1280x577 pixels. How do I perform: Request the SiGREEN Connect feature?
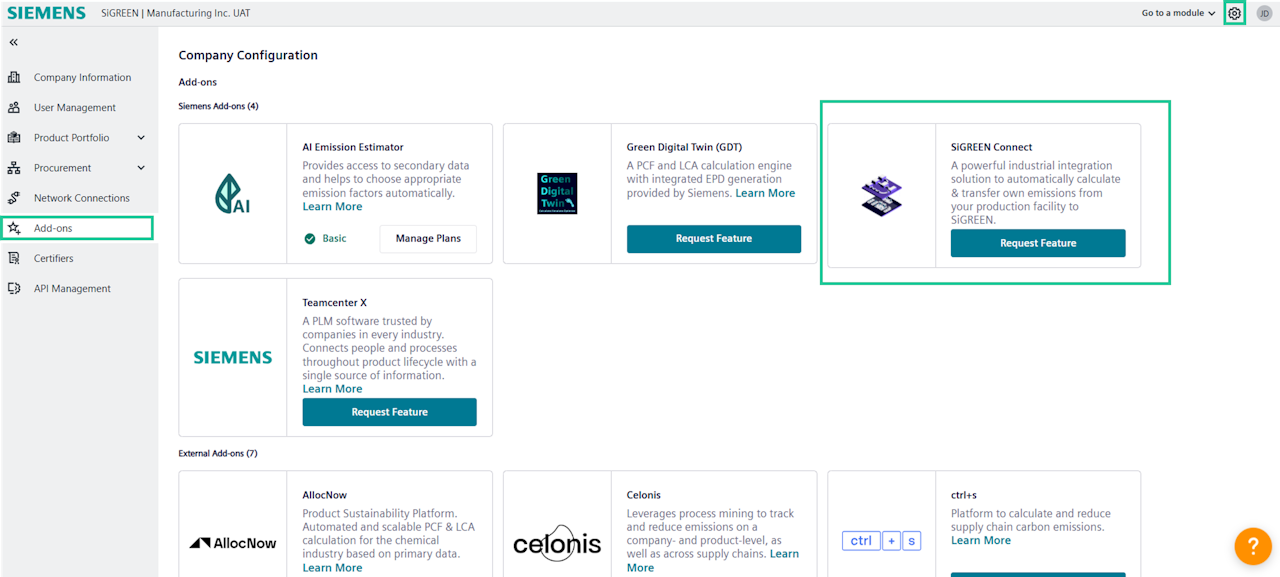click(1037, 243)
